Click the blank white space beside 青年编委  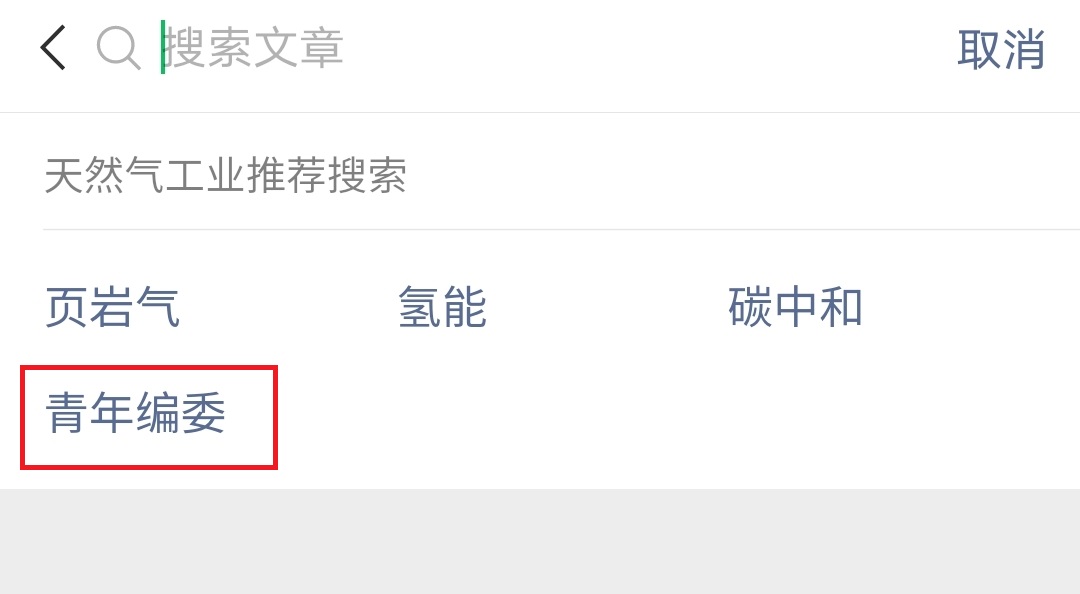[678, 418]
